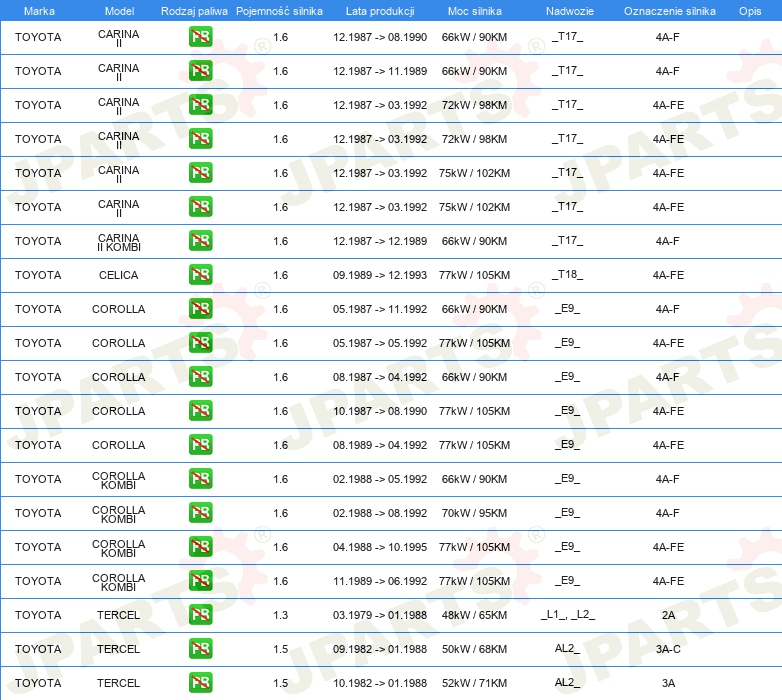Click the '1.5' capacity in the 52kW / 71KM row
Image resolution: width=782 pixels, height=700 pixels.
280,683
